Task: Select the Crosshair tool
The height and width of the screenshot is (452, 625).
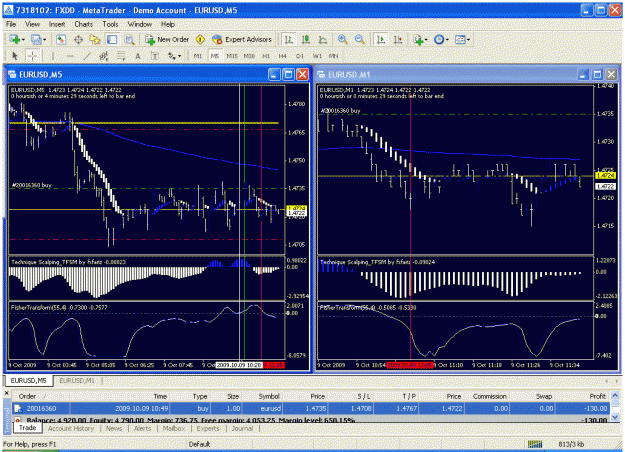Action: tap(32, 56)
